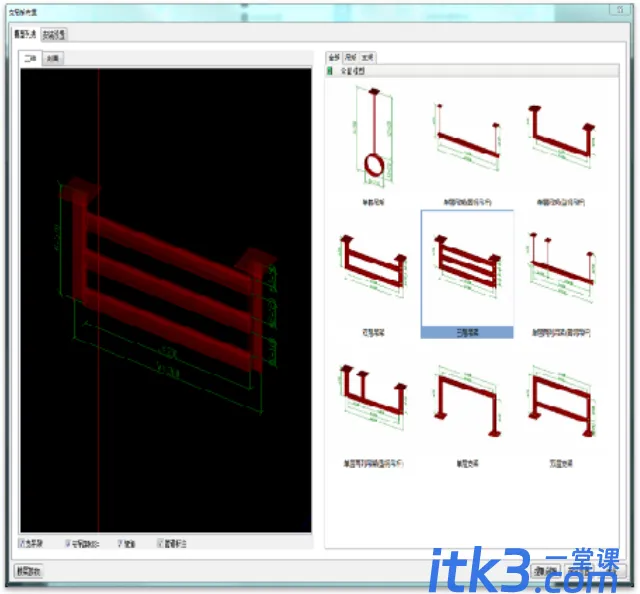Click inside the black 3D hanger preview canvas
640x594 pixels.
pyautogui.click(x=166, y=300)
